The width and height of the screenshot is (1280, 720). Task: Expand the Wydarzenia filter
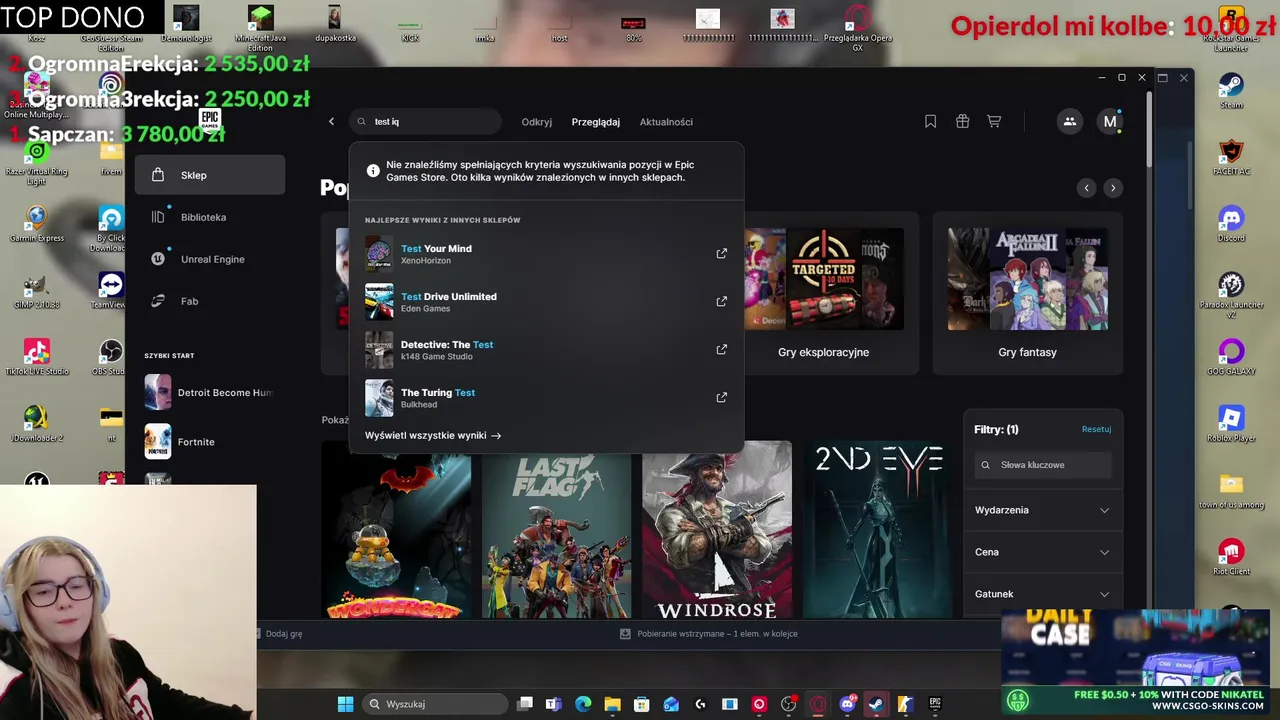pos(1043,510)
